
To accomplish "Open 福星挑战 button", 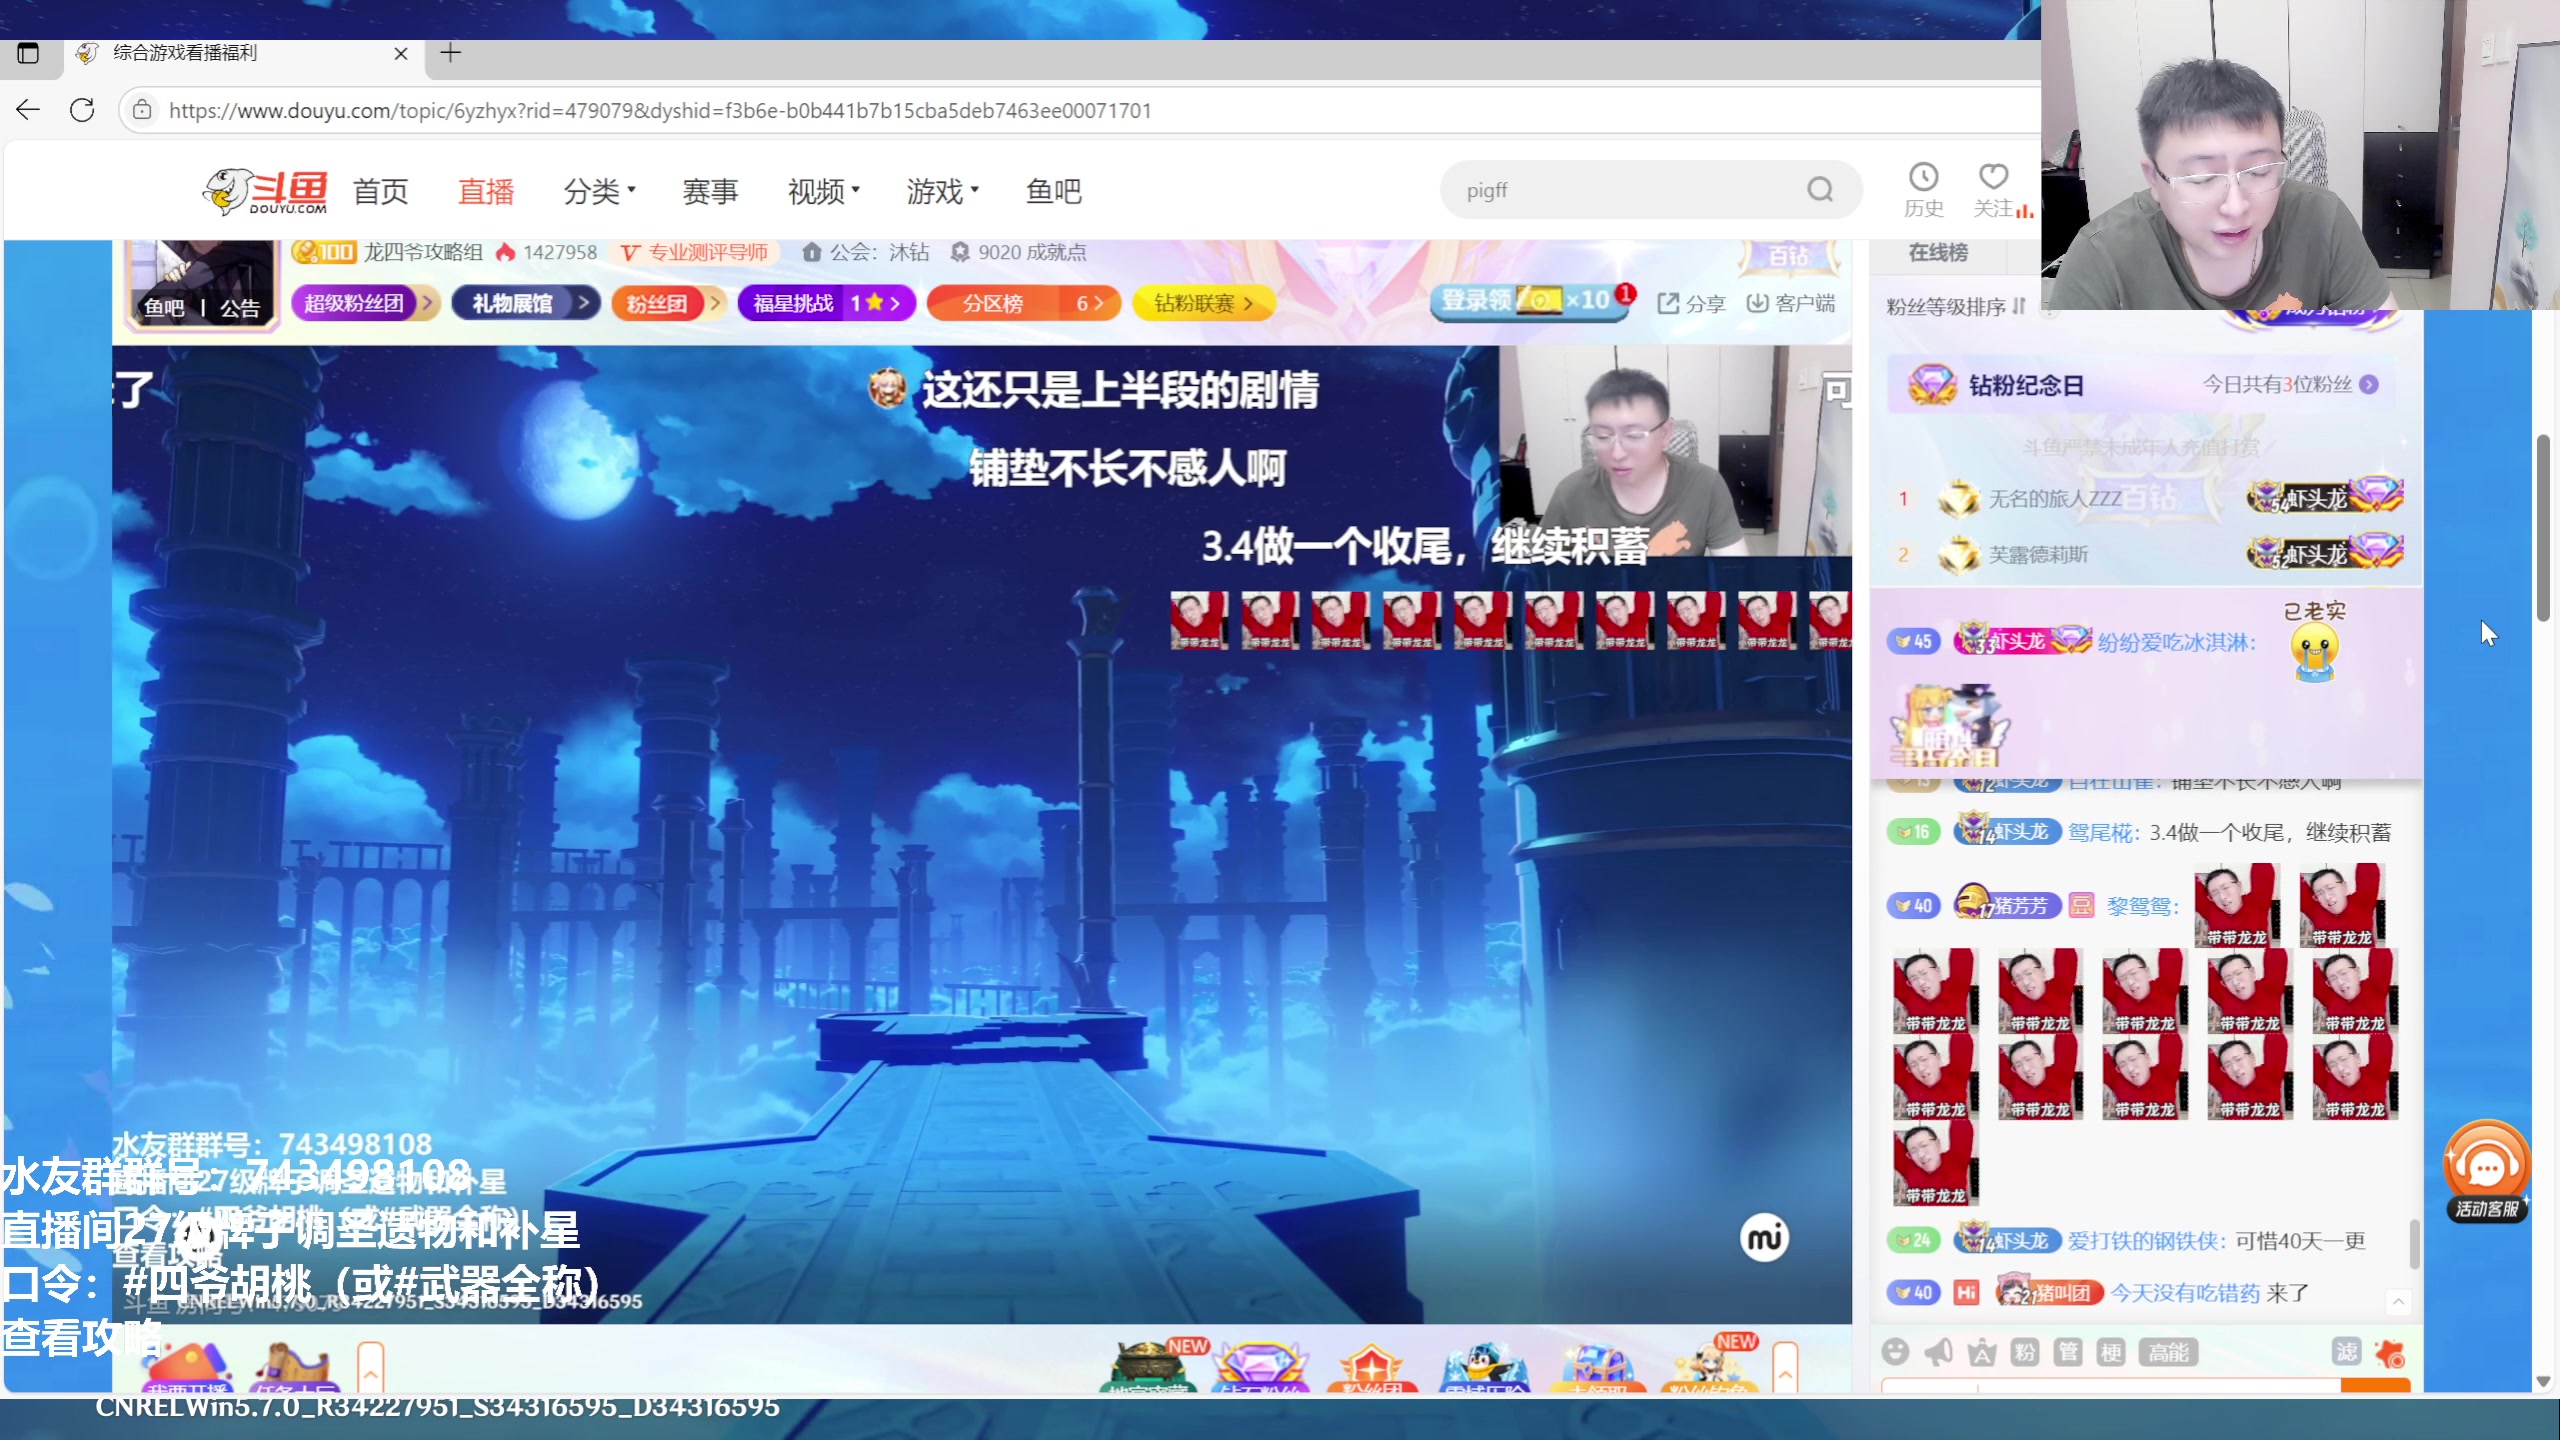I will [826, 303].
